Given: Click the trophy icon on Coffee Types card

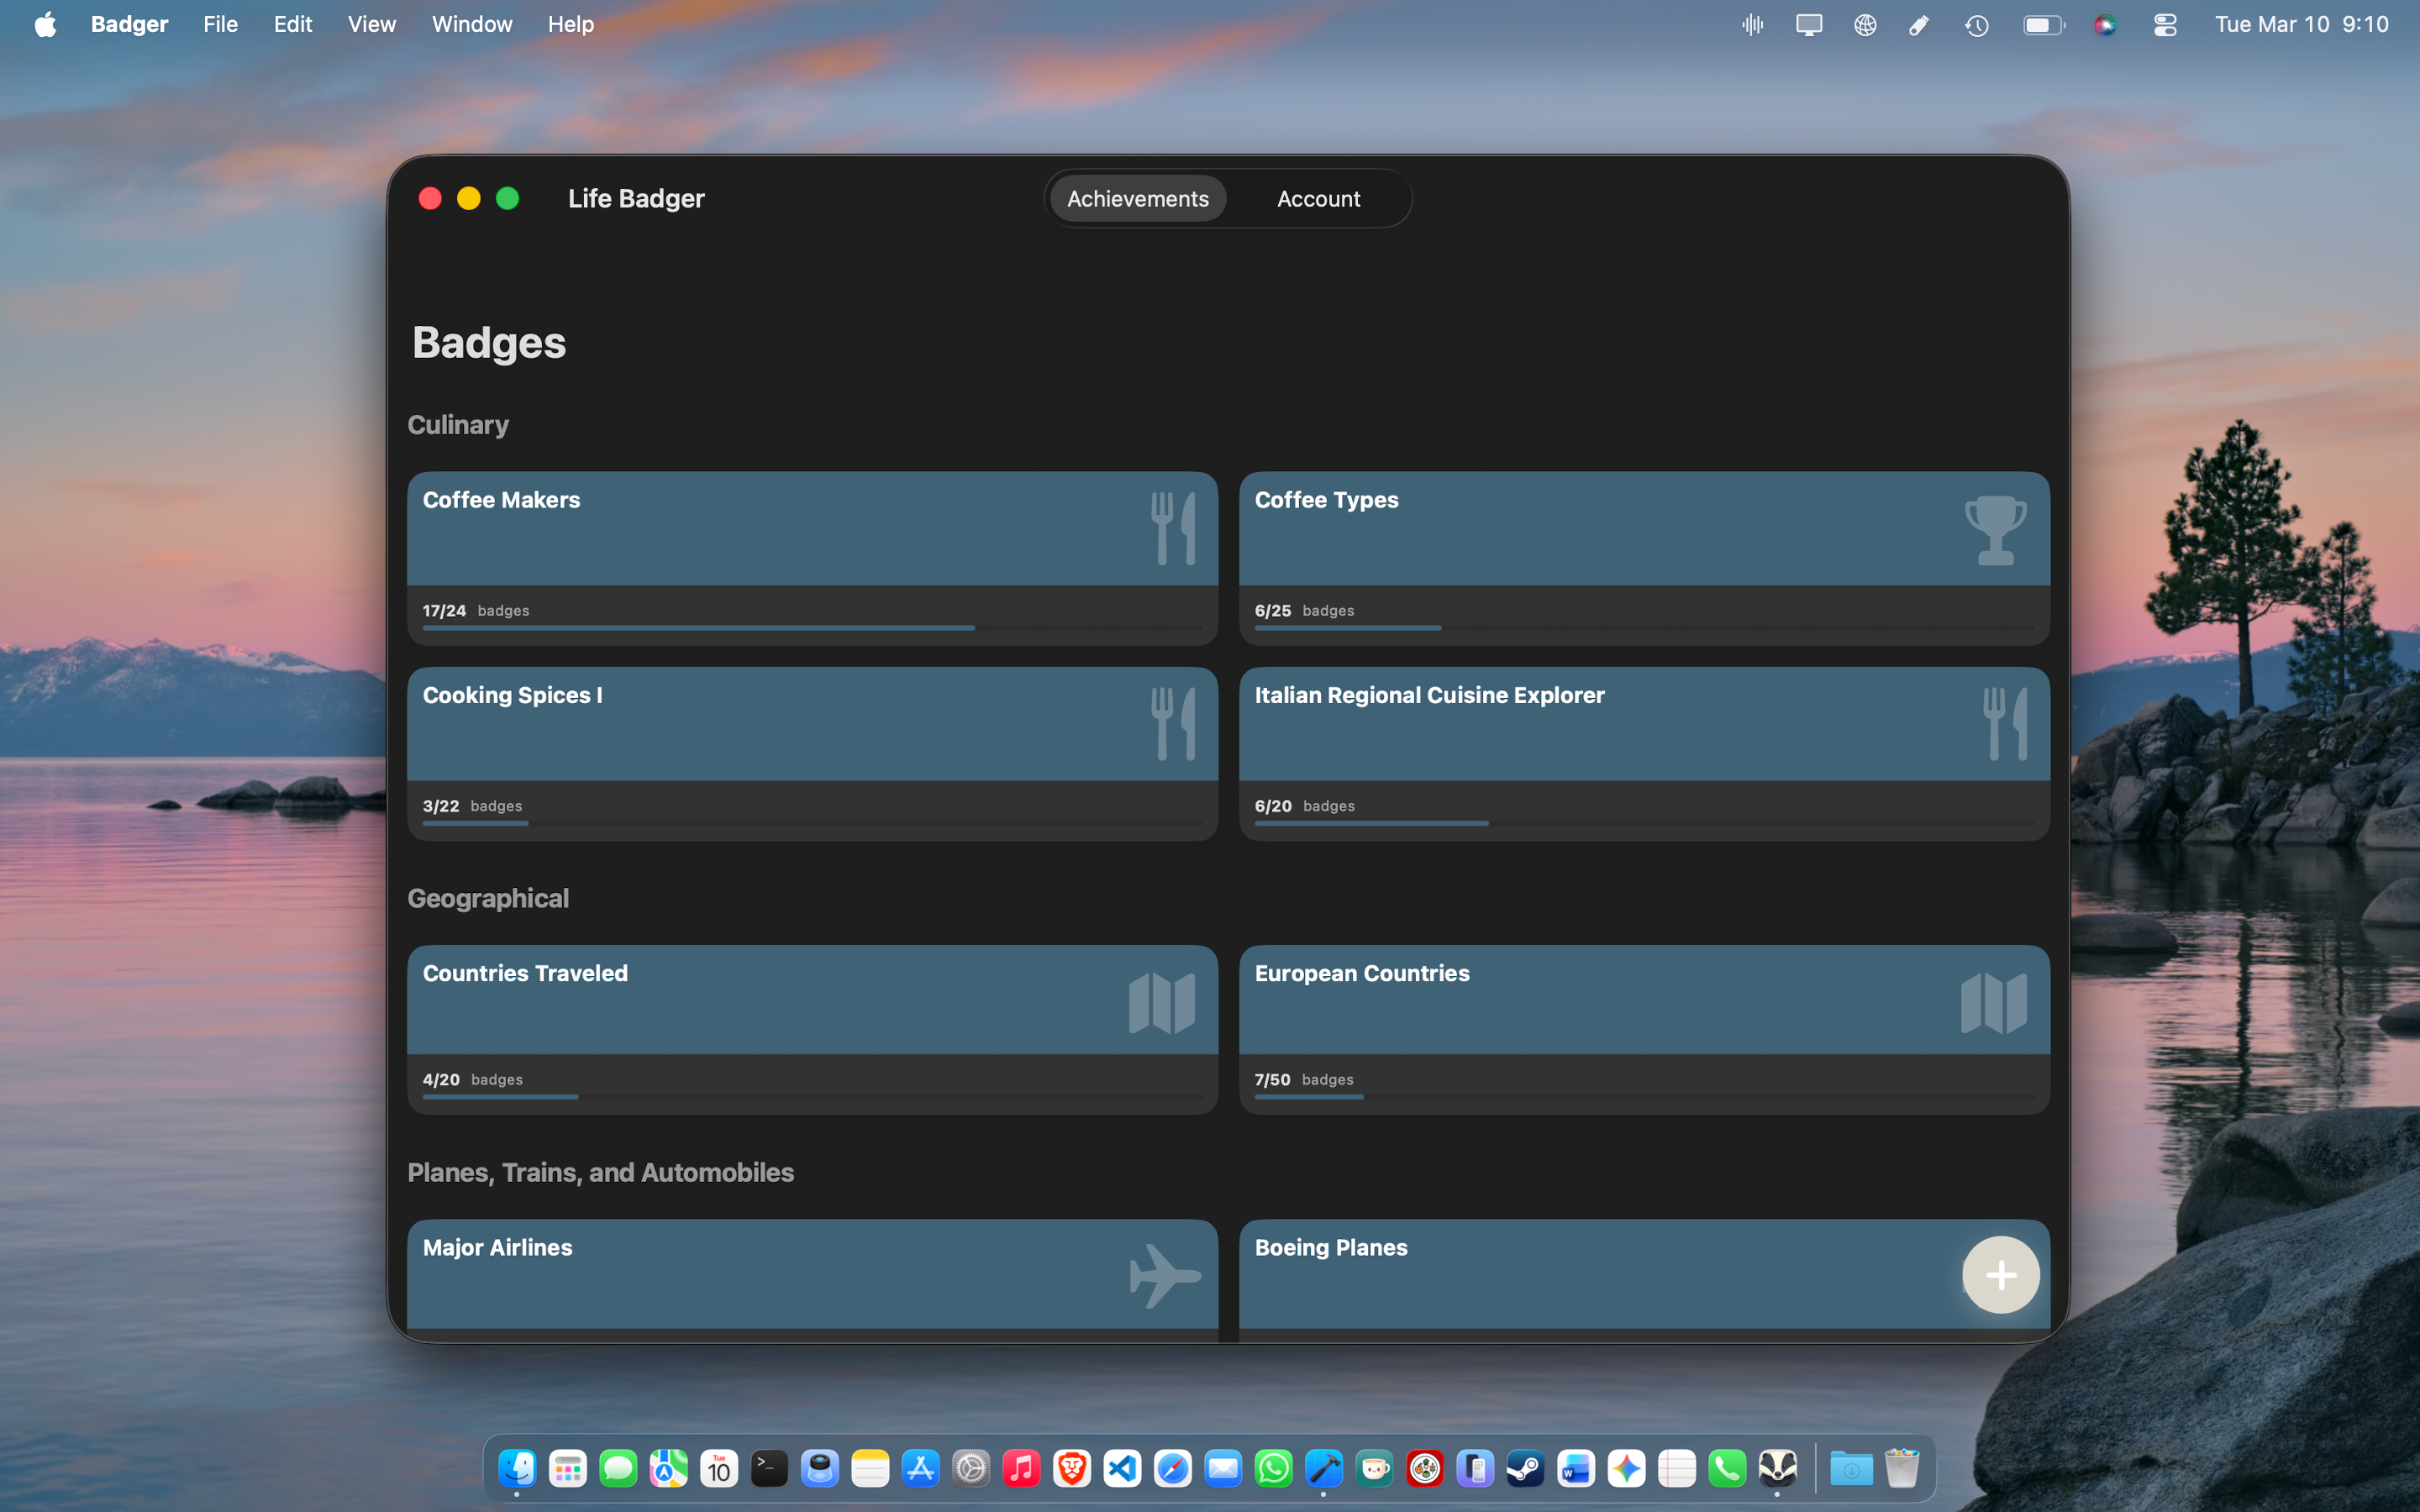Looking at the screenshot, I should click(1996, 529).
